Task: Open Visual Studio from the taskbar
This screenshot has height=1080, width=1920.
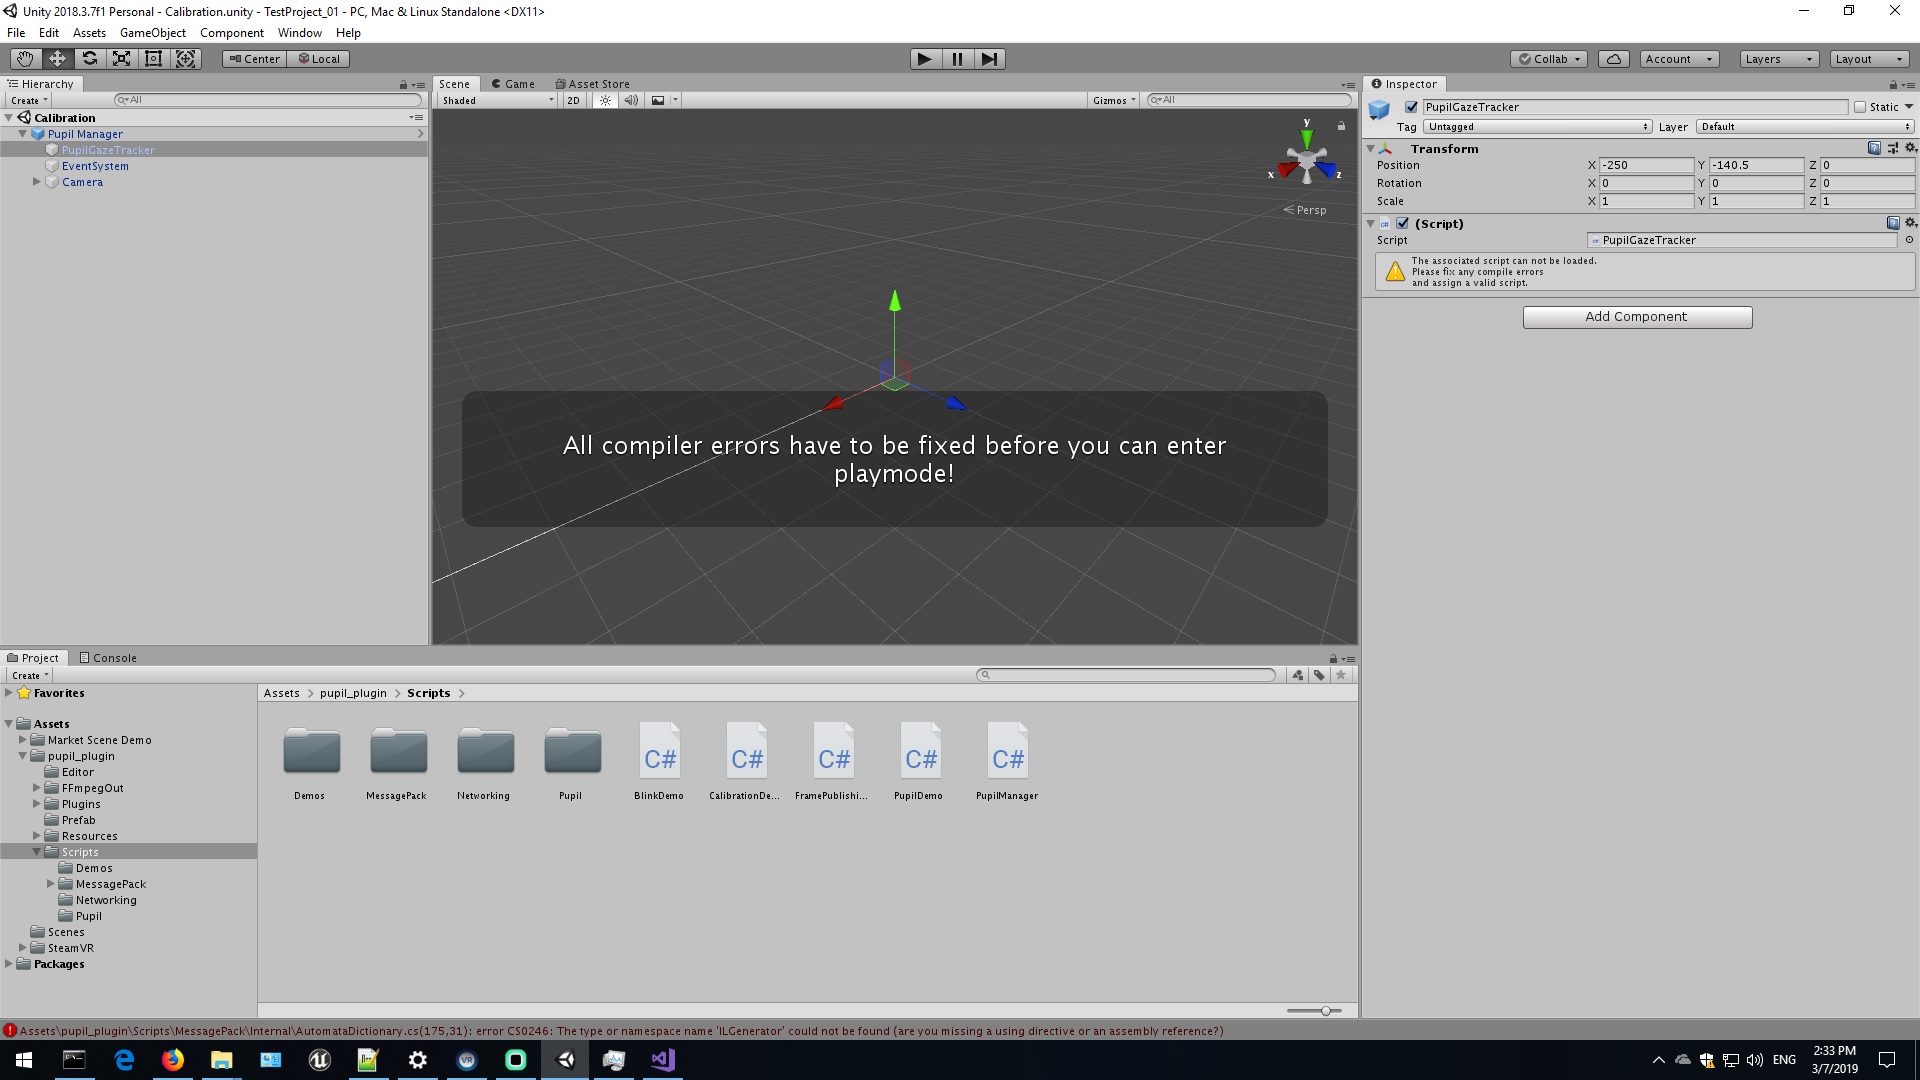Action: click(x=662, y=1060)
